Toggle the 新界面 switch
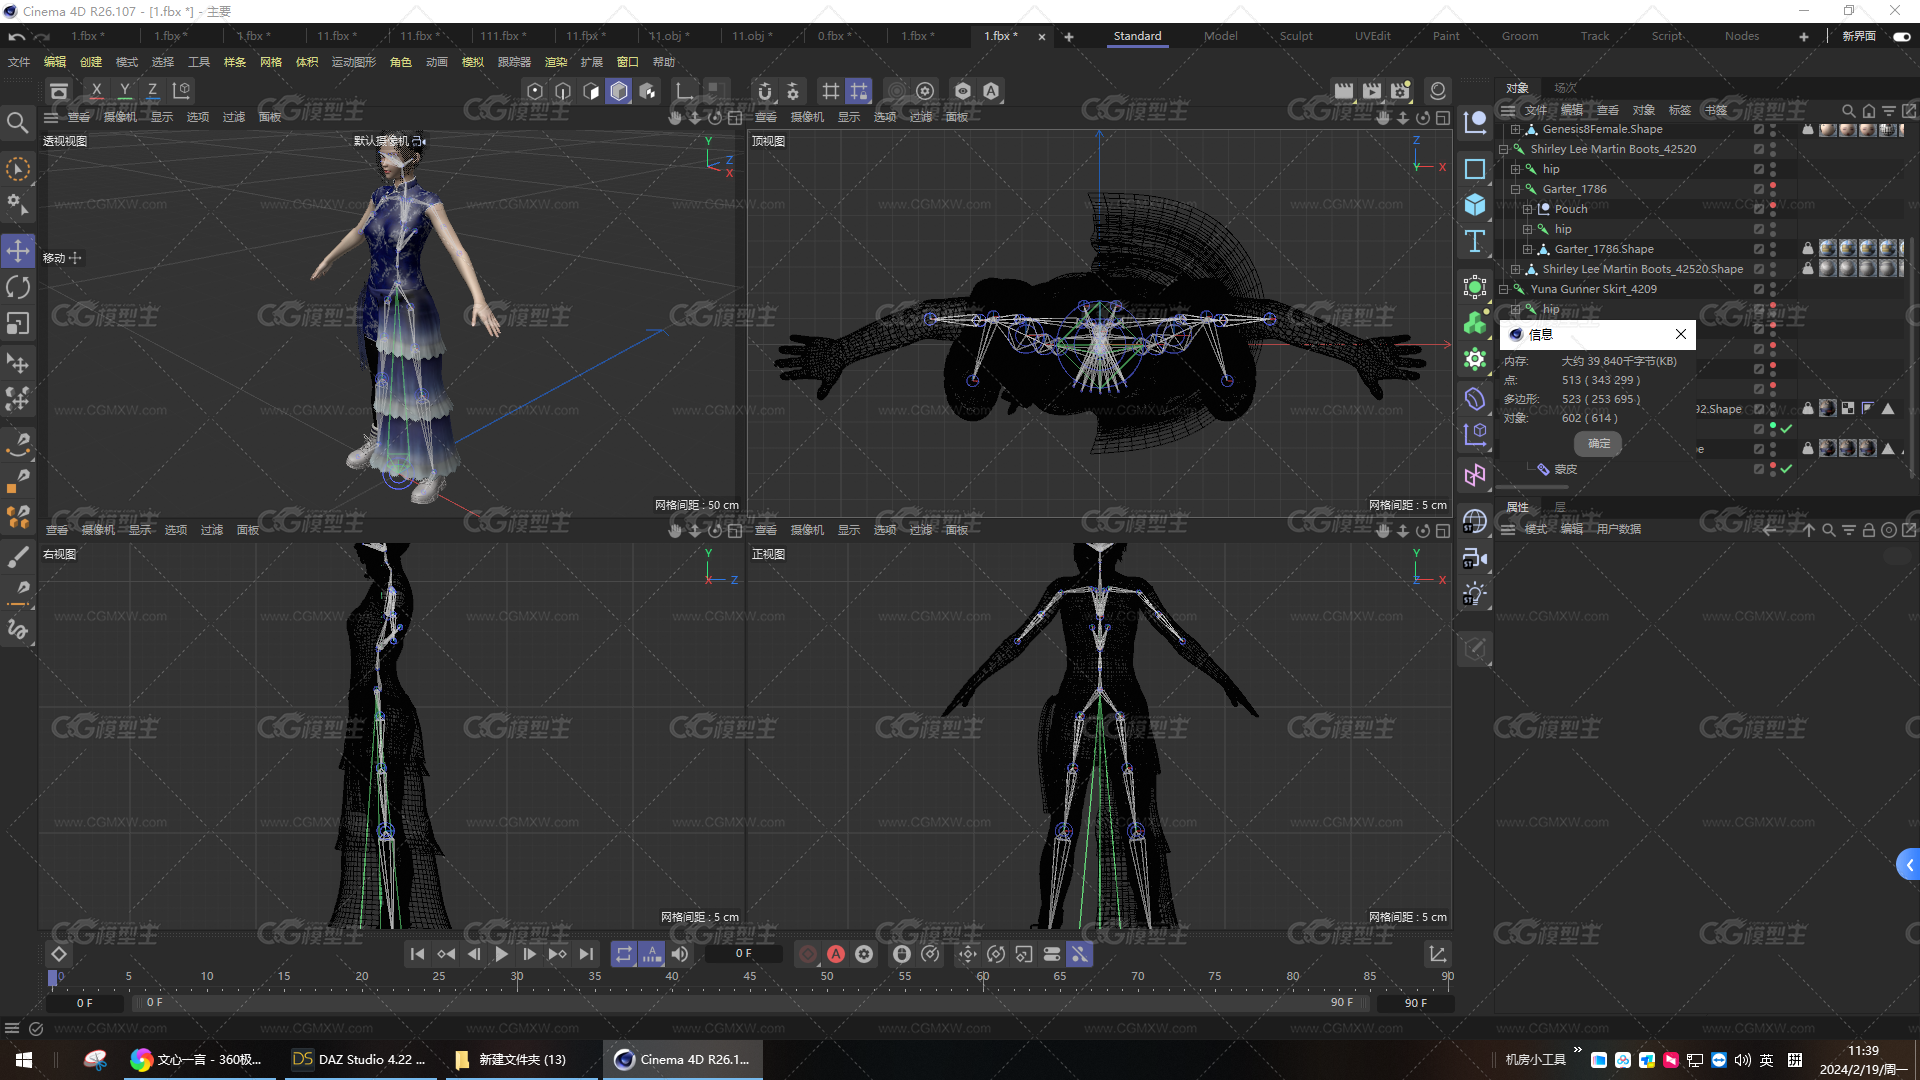 click(1901, 36)
